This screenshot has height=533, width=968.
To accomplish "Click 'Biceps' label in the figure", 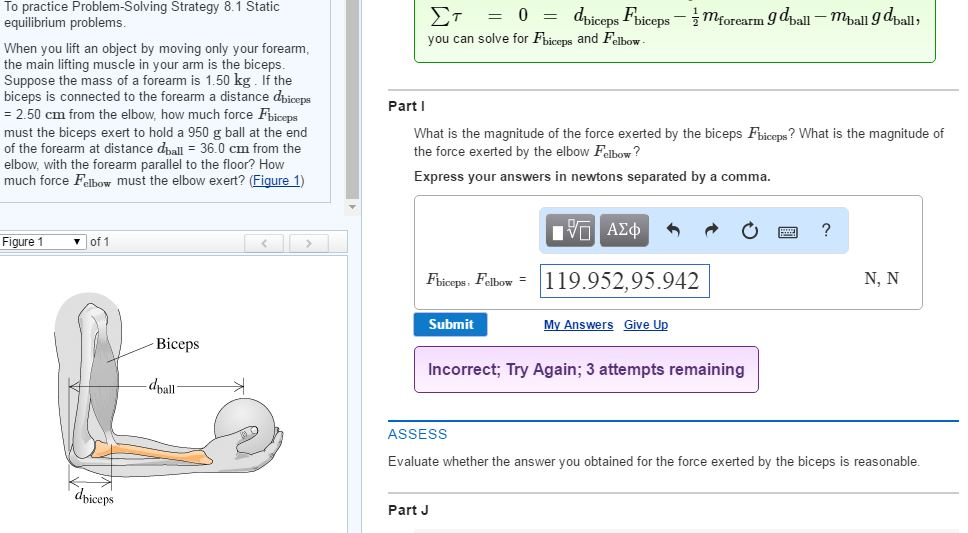I will (178, 343).
